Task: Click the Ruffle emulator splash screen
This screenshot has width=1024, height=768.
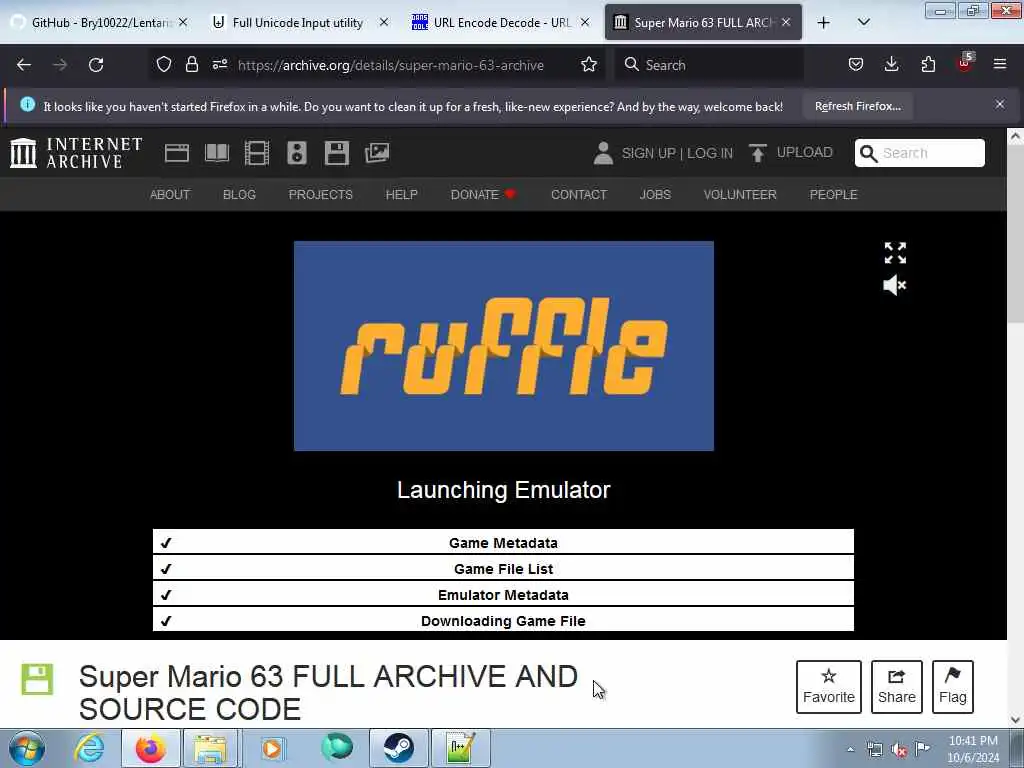Action: click(x=504, y=345)
